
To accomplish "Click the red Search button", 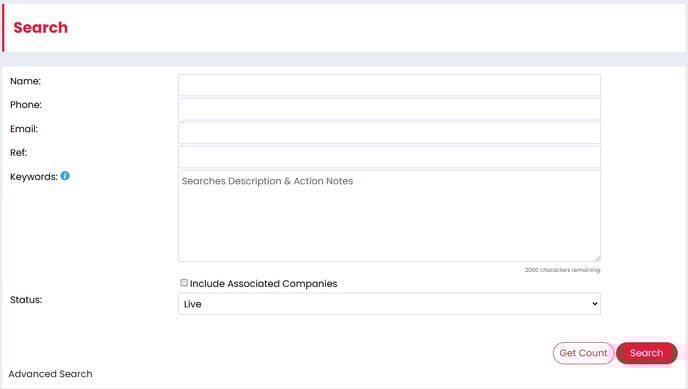I will click(646, 353).
